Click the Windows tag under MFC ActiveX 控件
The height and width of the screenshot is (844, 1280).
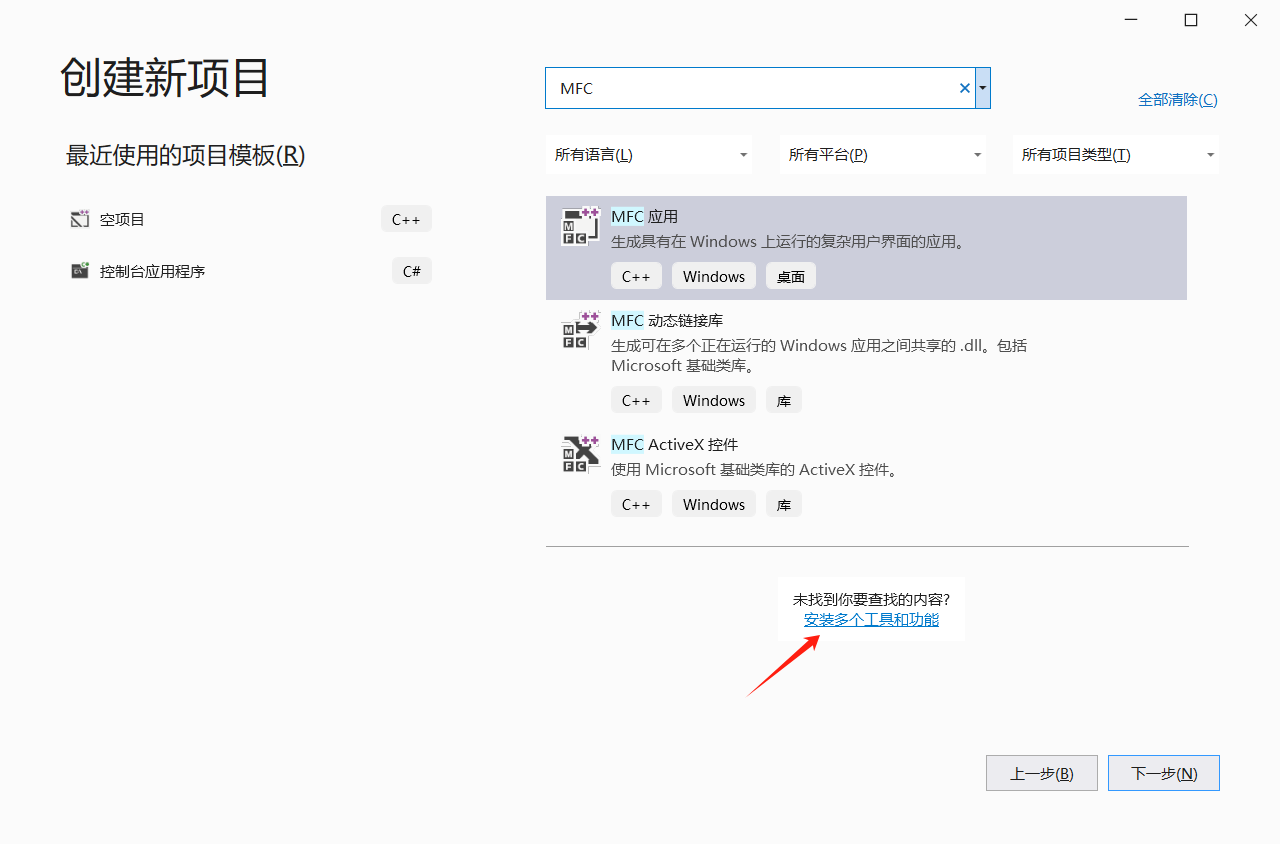(x=714, y=504)
